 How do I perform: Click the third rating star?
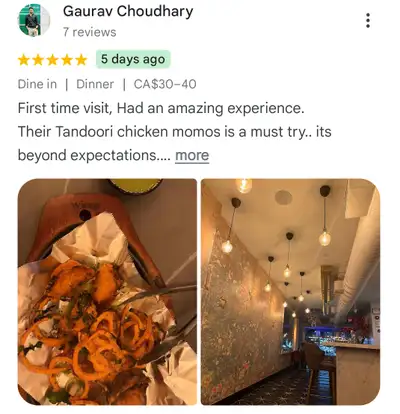(52, 60)
